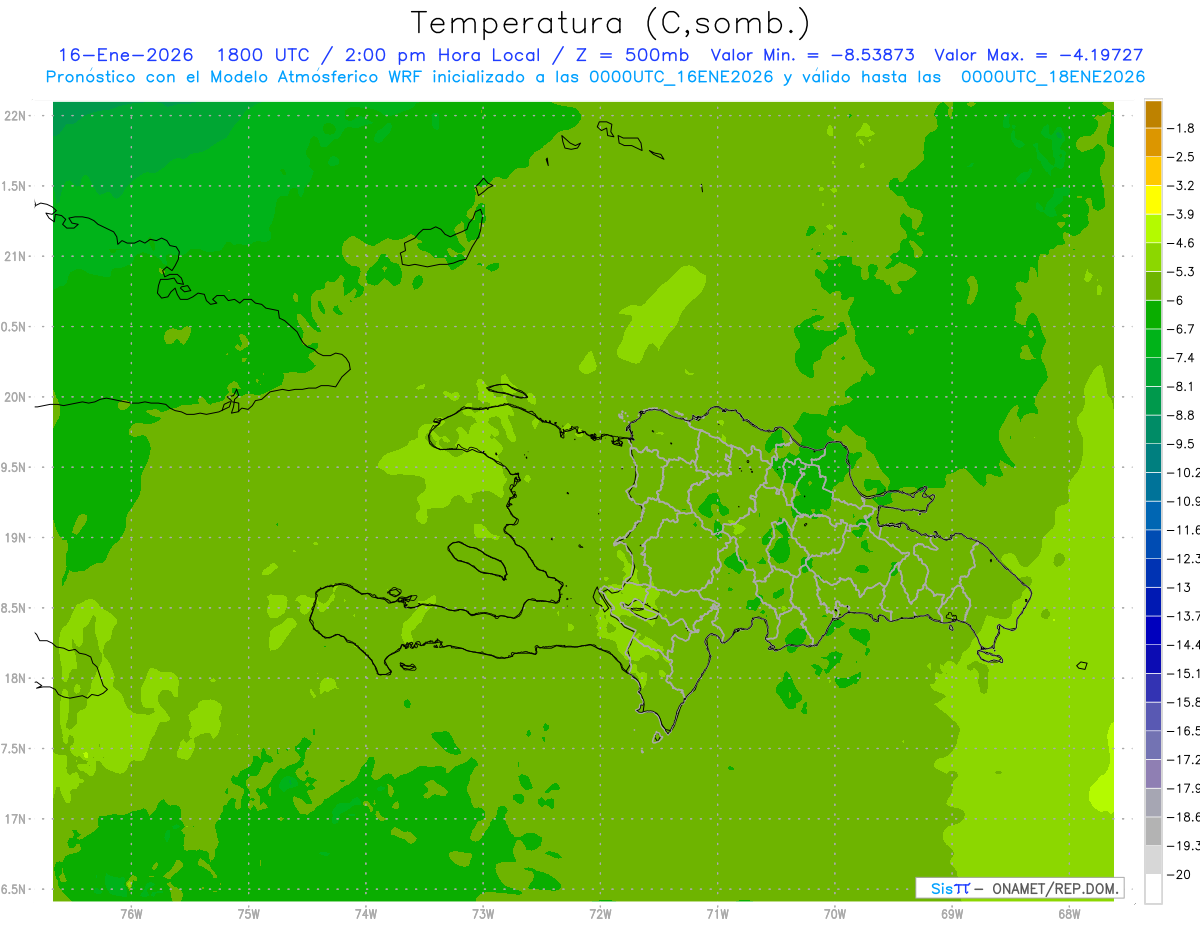Viewport: 1200px width, 927px height.
Task: Click "Valor Min. = -8.53873" text
Action: [x=812, y=55]
